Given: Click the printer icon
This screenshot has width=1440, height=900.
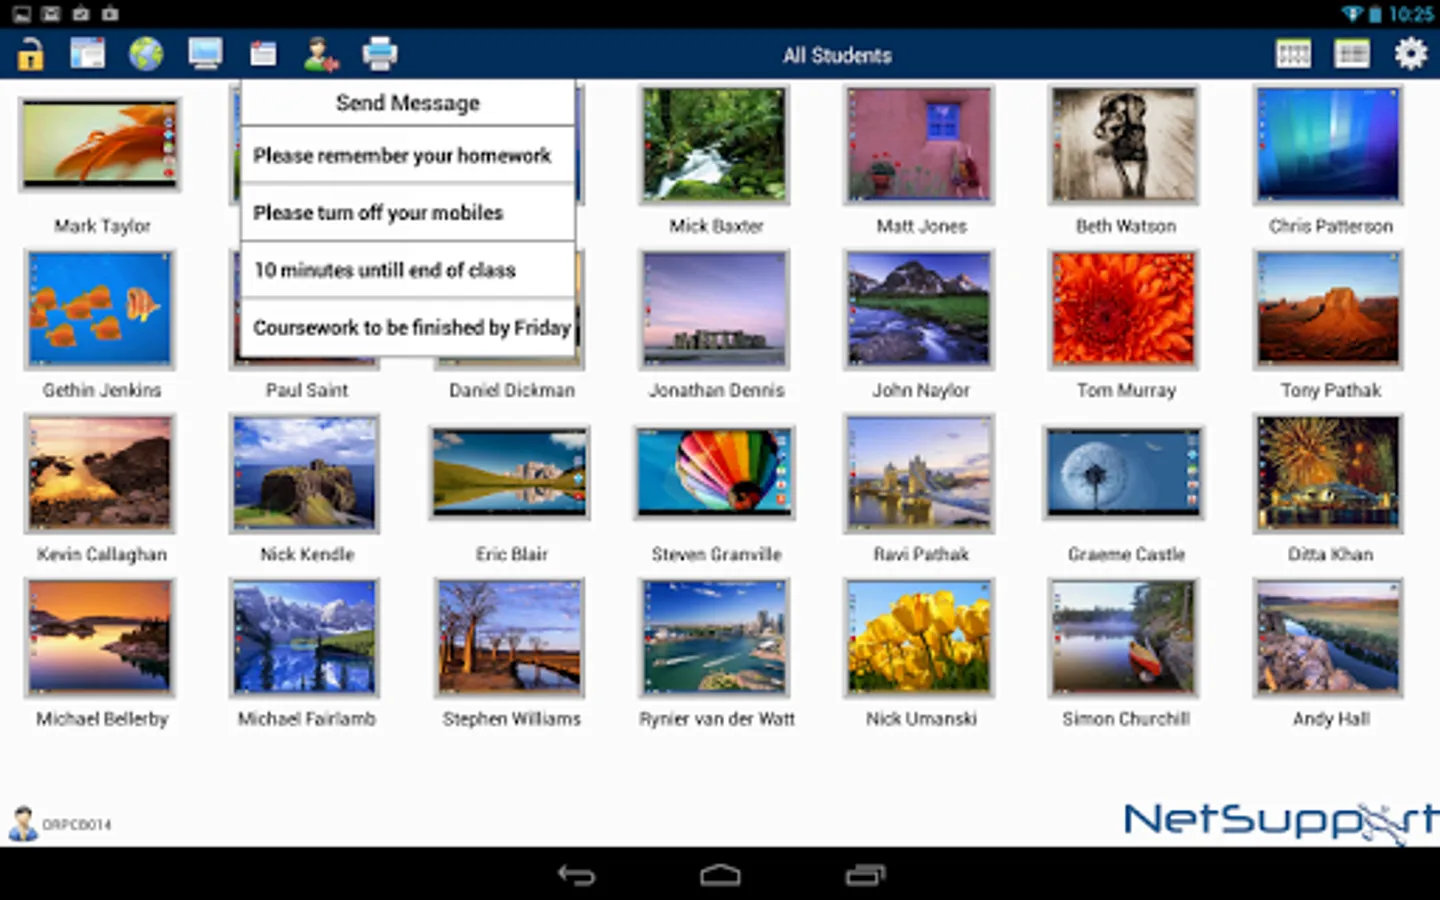Looking at the screenshot, I should (x=379, y=53).
